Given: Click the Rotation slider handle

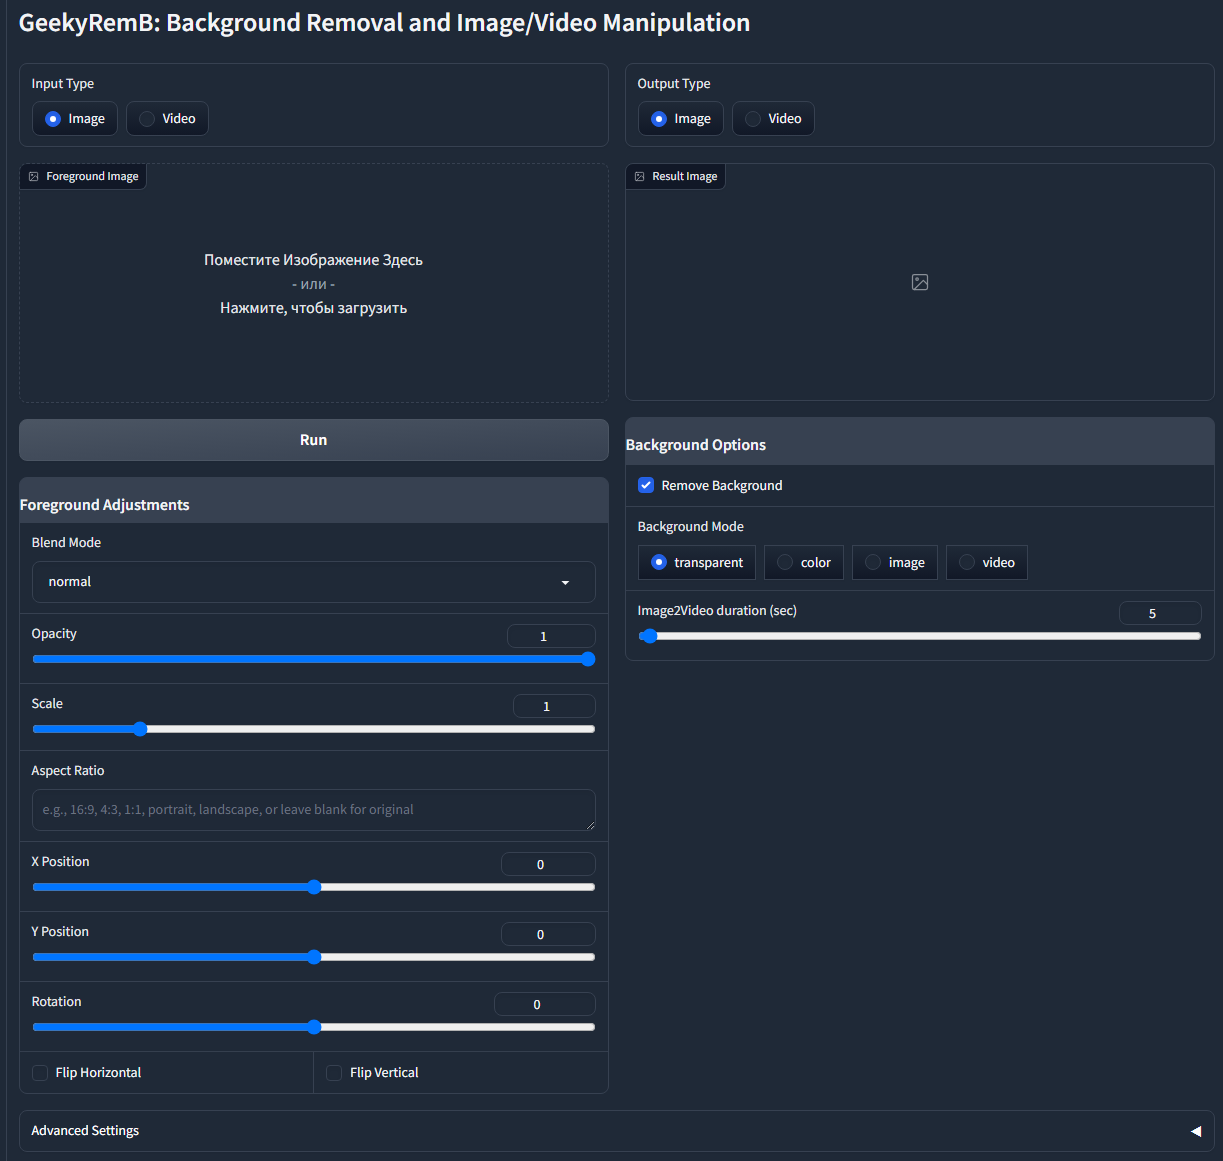Looking at the screenshot, I should click(314, 1027).
